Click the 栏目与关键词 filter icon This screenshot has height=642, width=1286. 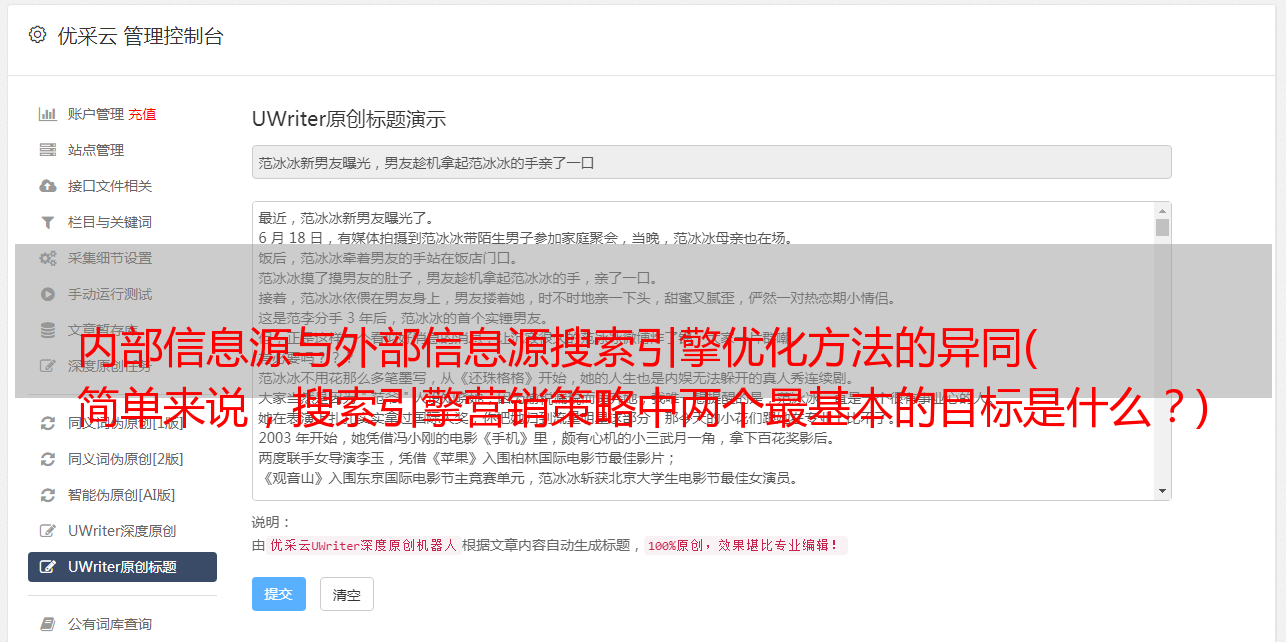point(47,222)
